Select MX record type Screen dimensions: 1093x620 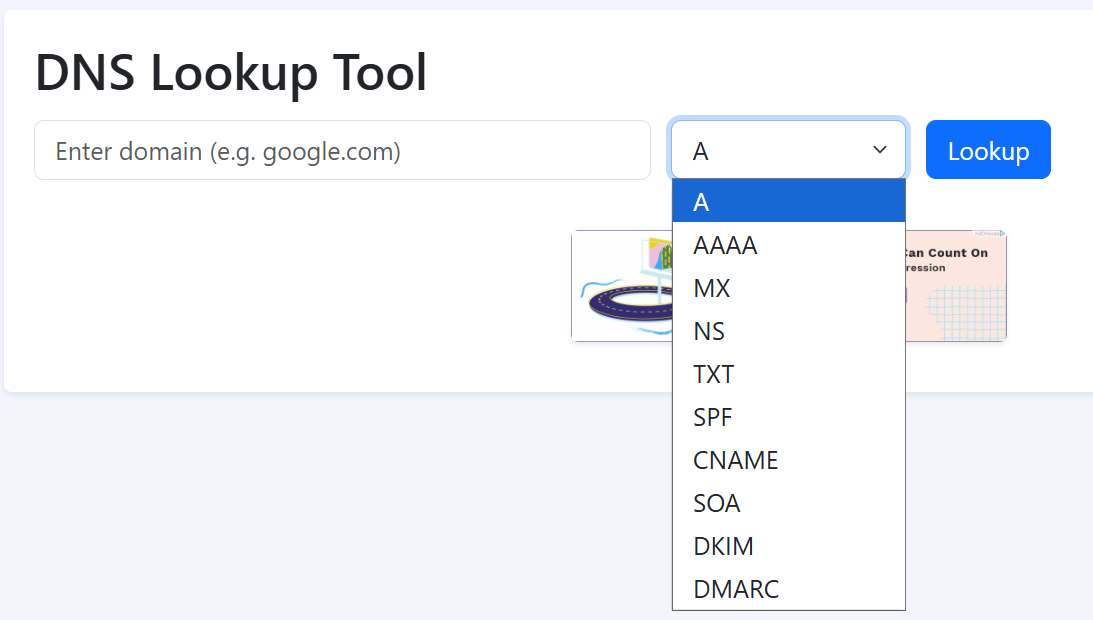coord(788,288)
